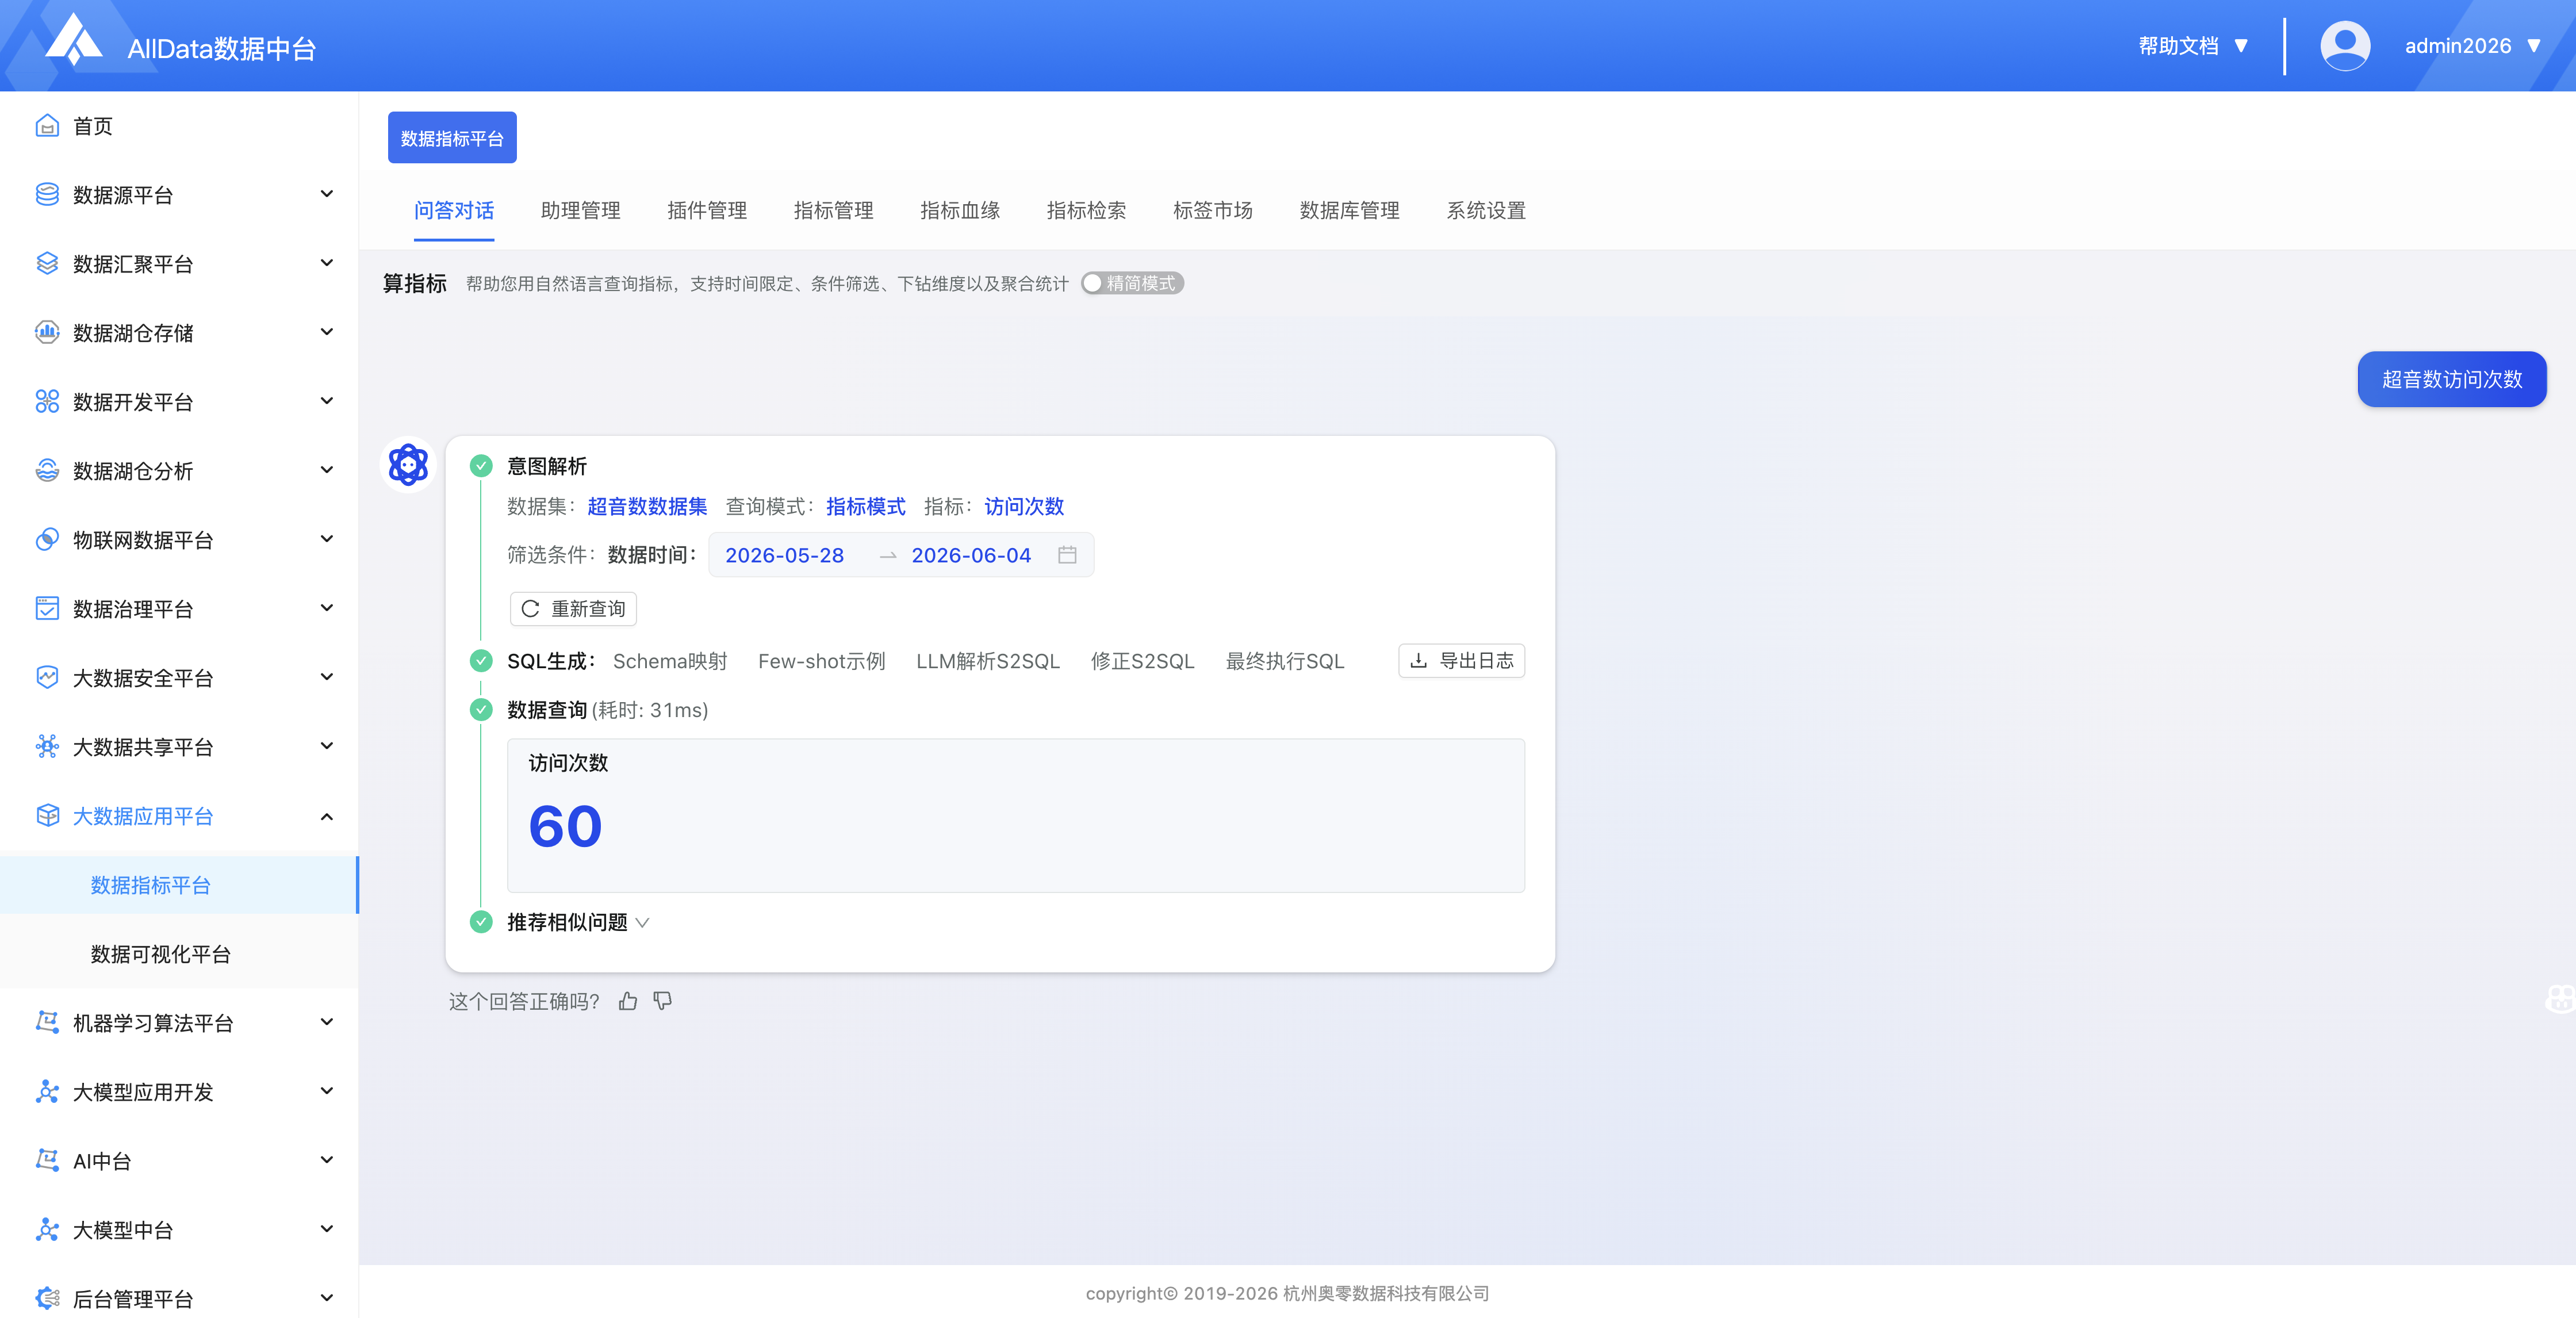The height and width of the screenshot is (1318, 2576).
Task: Switch to 指标管理 tab
Action: pos(833,211)
